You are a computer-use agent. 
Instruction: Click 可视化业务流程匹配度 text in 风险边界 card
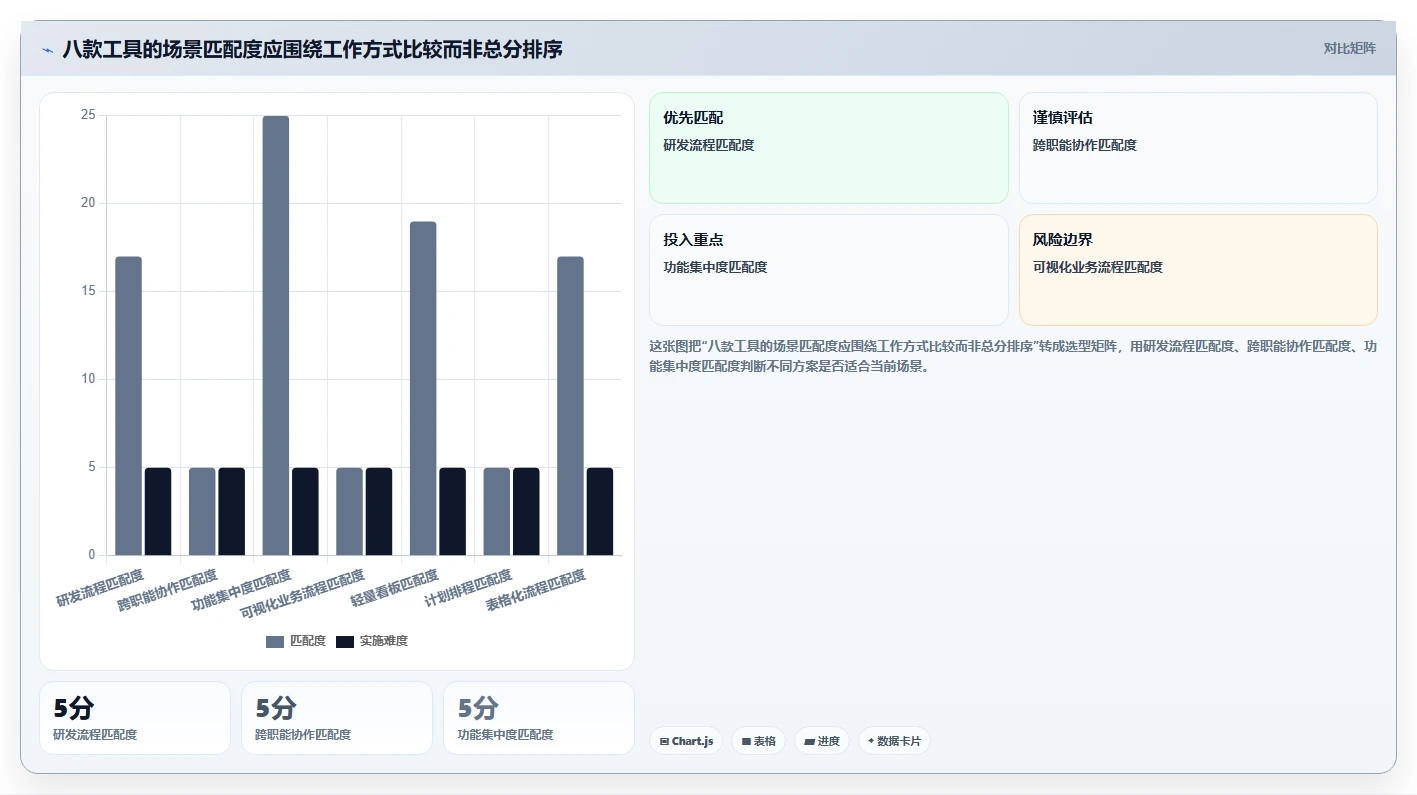(1098, 267)
